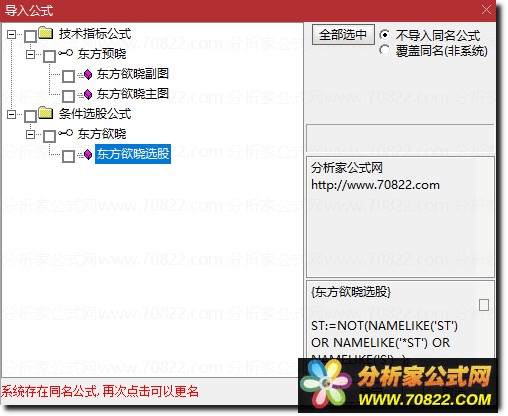Select the 不导入同名公式 radio option

[x=384, y=34]
